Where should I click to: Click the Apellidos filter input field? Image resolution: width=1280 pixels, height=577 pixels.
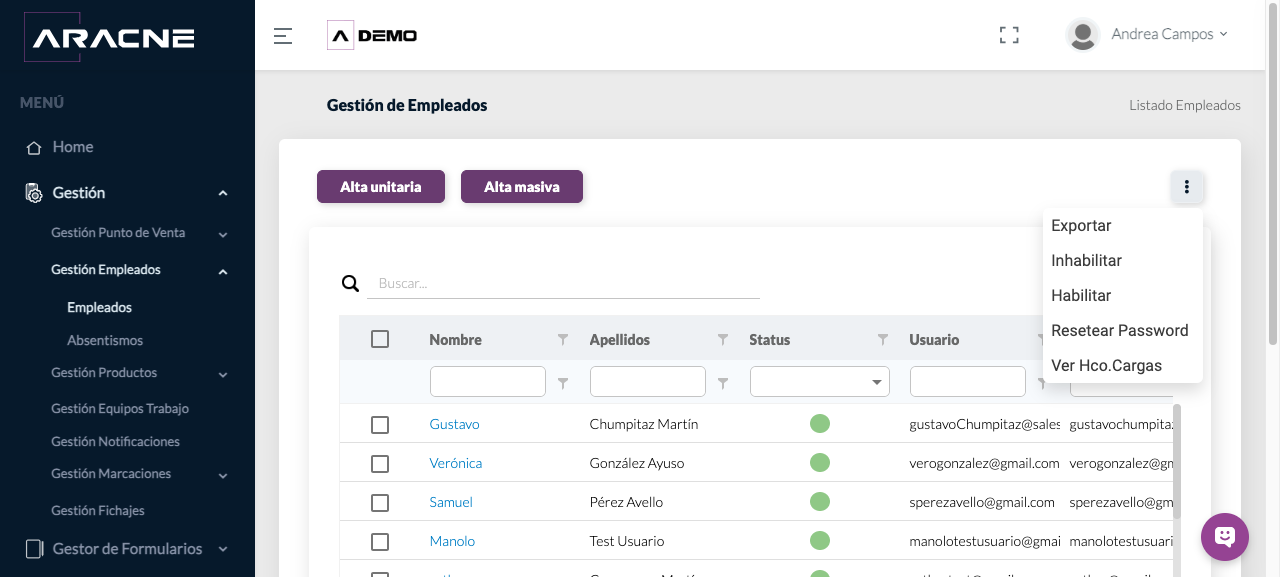648,382
